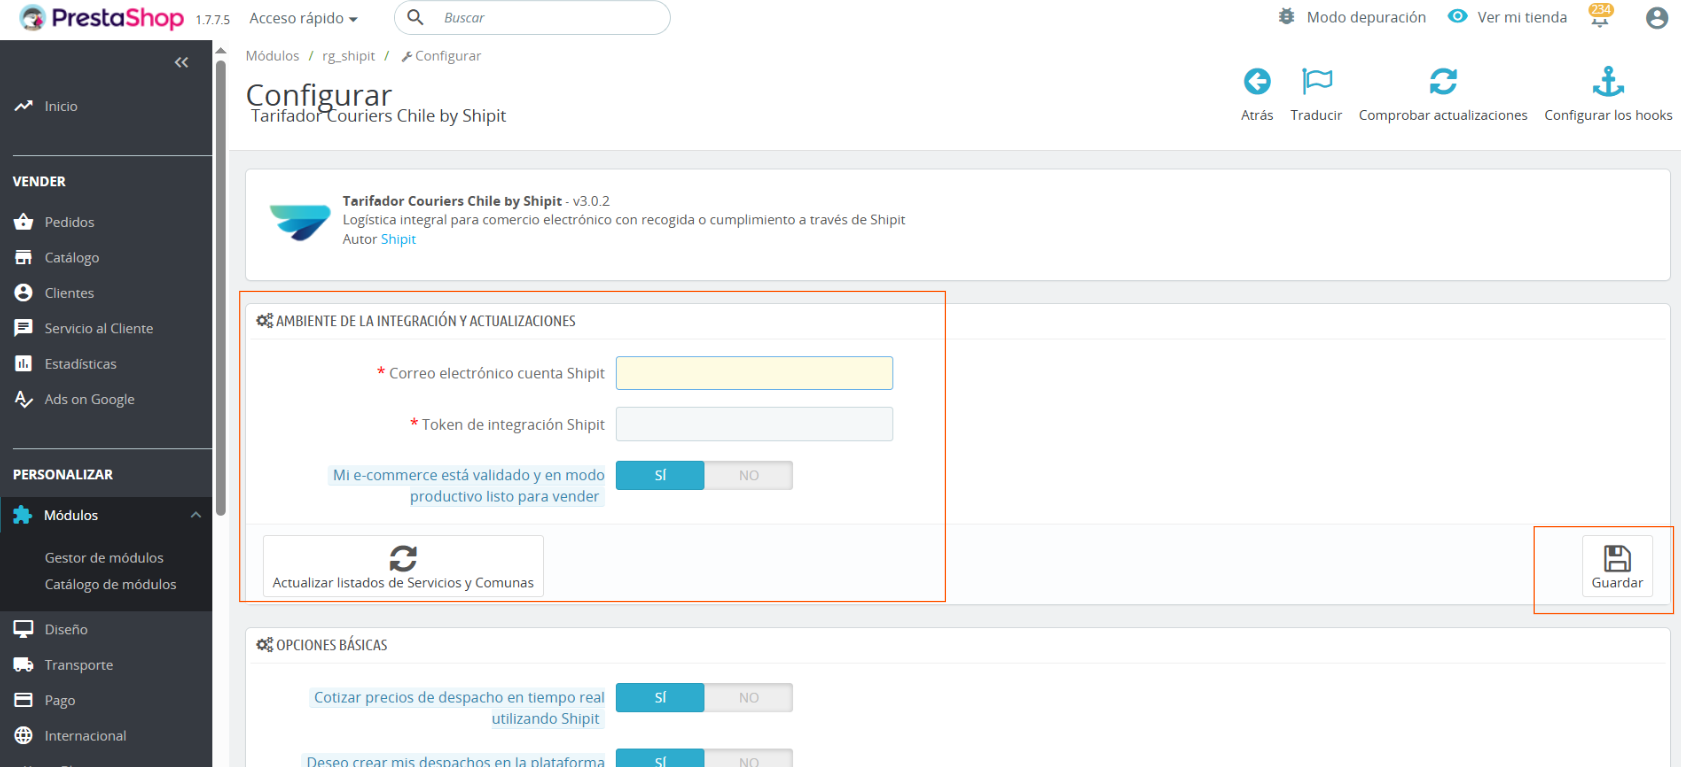Click the Shipit module logo

[x=300, y=221]
